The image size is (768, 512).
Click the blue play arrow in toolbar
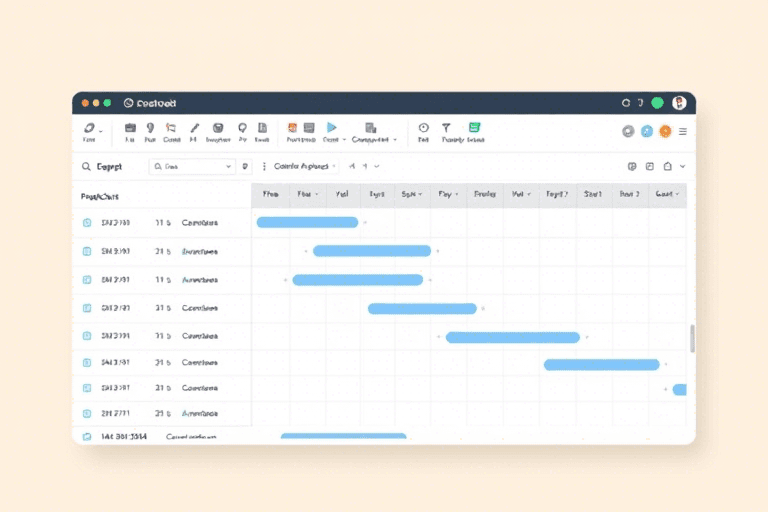pyautogui.click(x=332, y=128)
